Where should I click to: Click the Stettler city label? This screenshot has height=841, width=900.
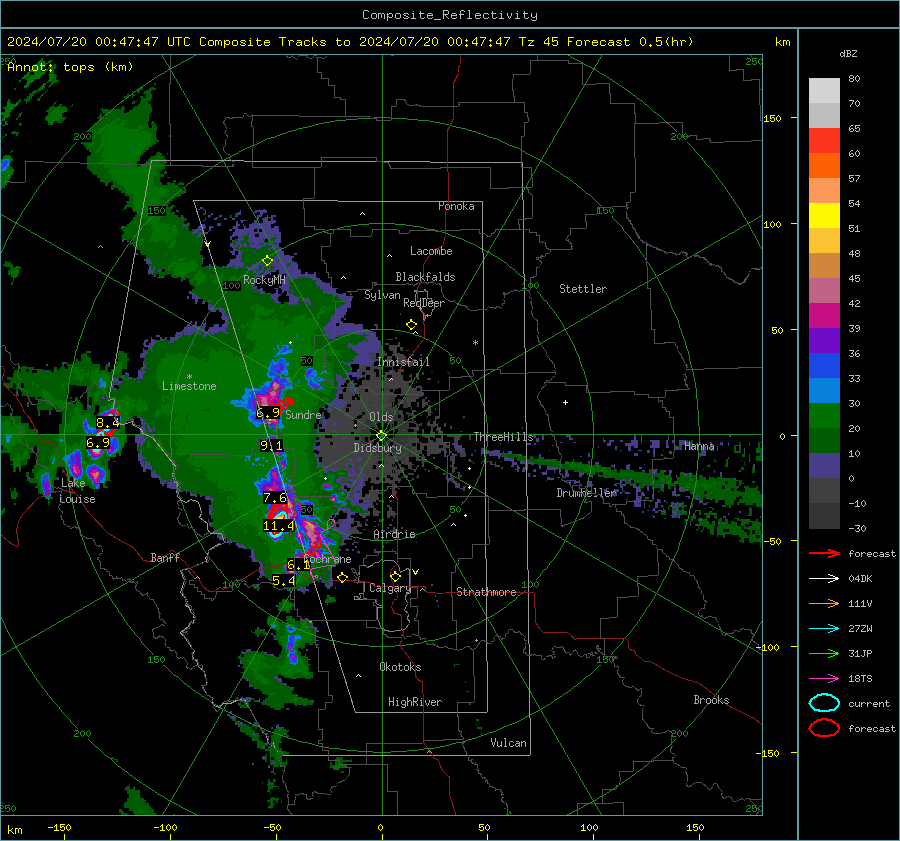point(583,289)
